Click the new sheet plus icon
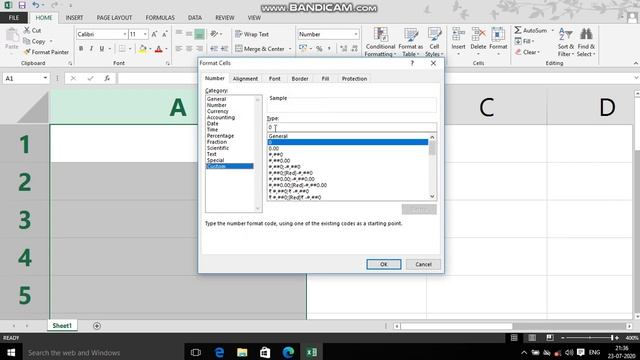Image resolution: width=640 pixels, height=360 pixels. 97,326
